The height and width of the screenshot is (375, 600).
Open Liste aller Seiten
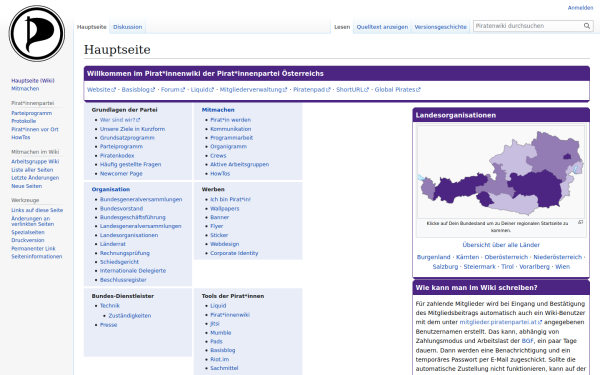32,170
